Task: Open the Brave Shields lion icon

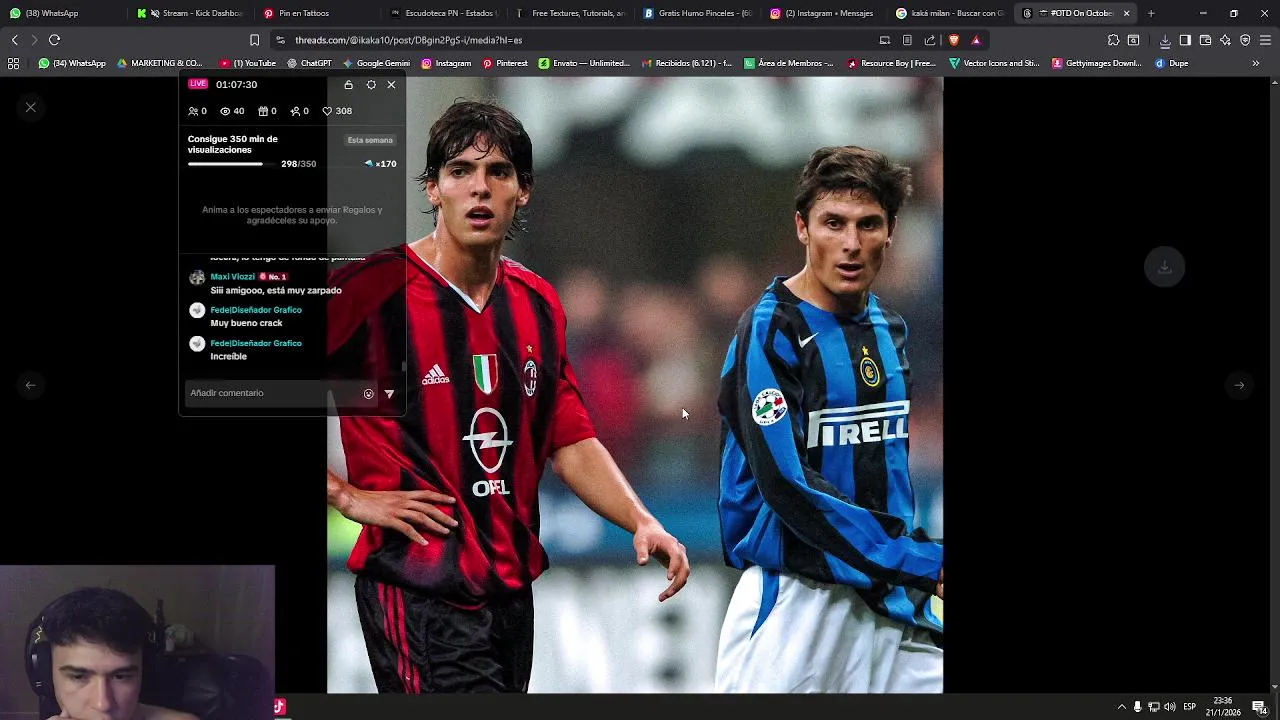Action: tap(953, 40)
